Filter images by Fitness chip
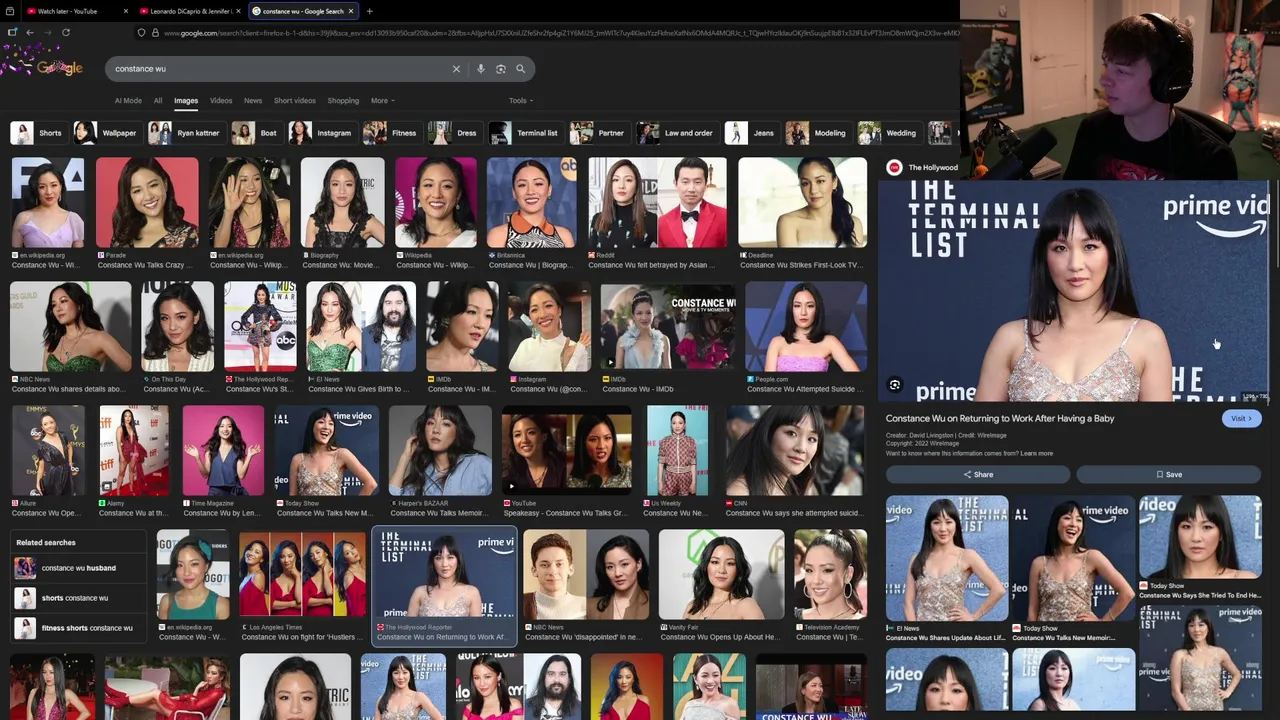 tap(392, 133)
